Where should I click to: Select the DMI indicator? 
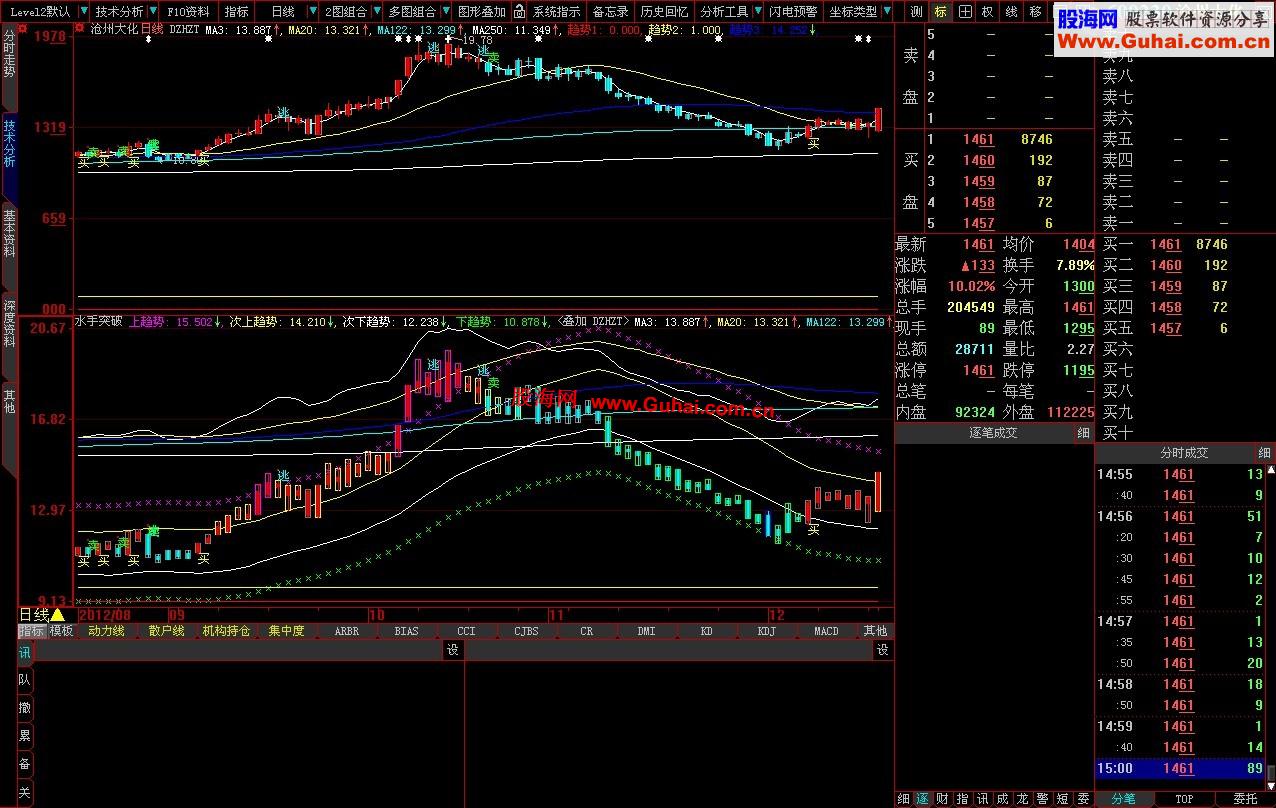646,631
